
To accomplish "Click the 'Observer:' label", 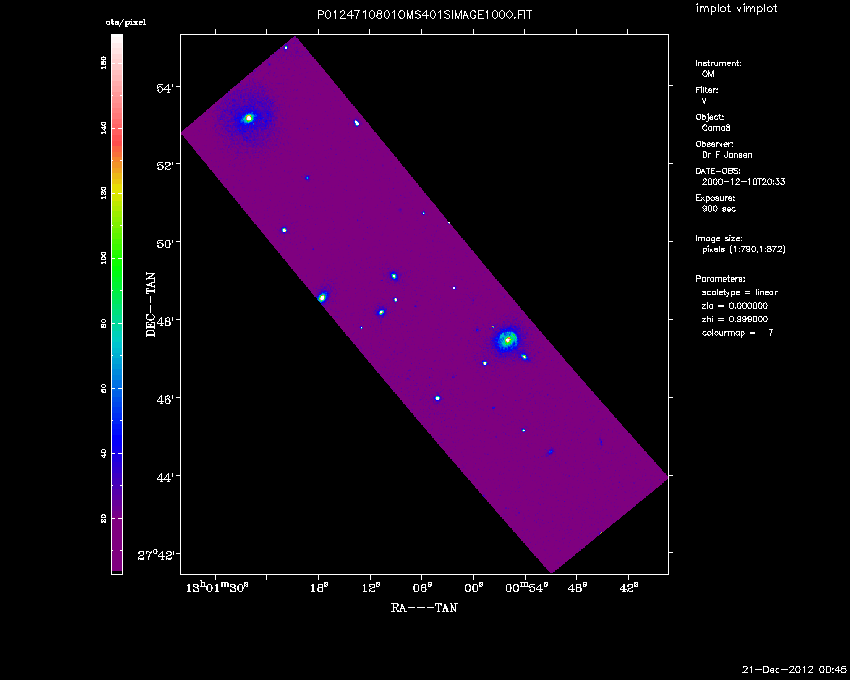I will coord(714,144).
